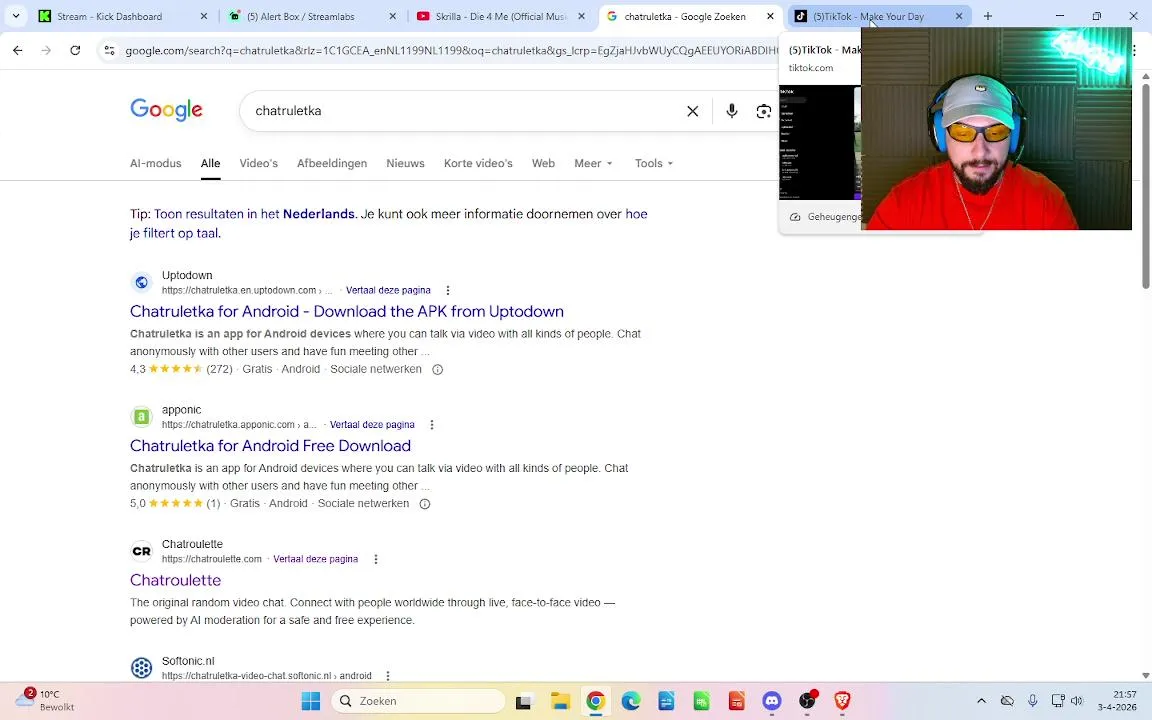This screenshot has width=1152, height=720.
Task: Open the weather widget showing 10°C Bewolkt
Action: coord(46,701)
